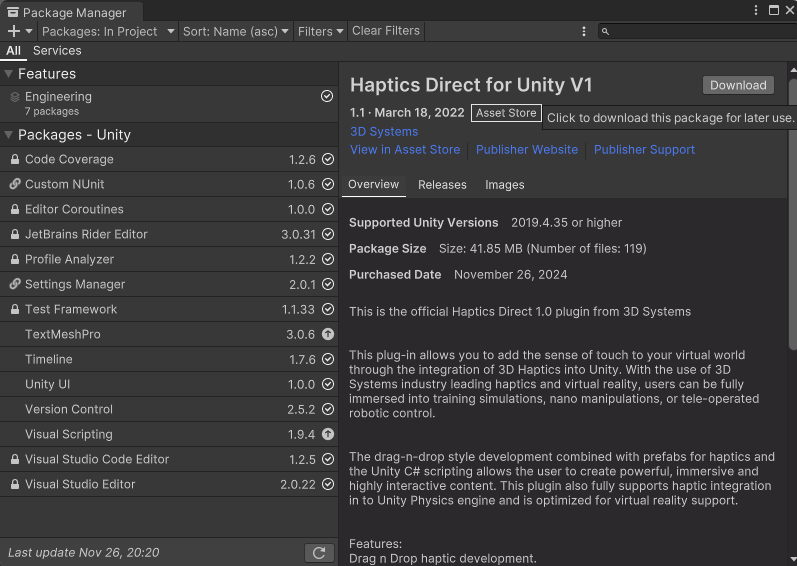
Task: Select the All tab
Action: point(13,51)
